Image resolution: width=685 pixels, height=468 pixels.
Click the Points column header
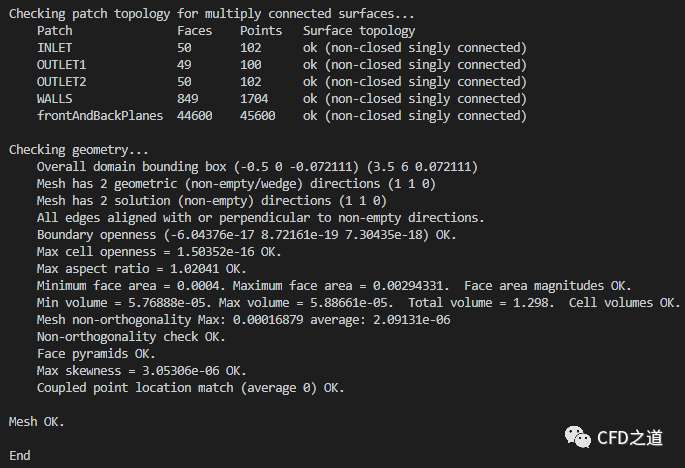[261, 31]
